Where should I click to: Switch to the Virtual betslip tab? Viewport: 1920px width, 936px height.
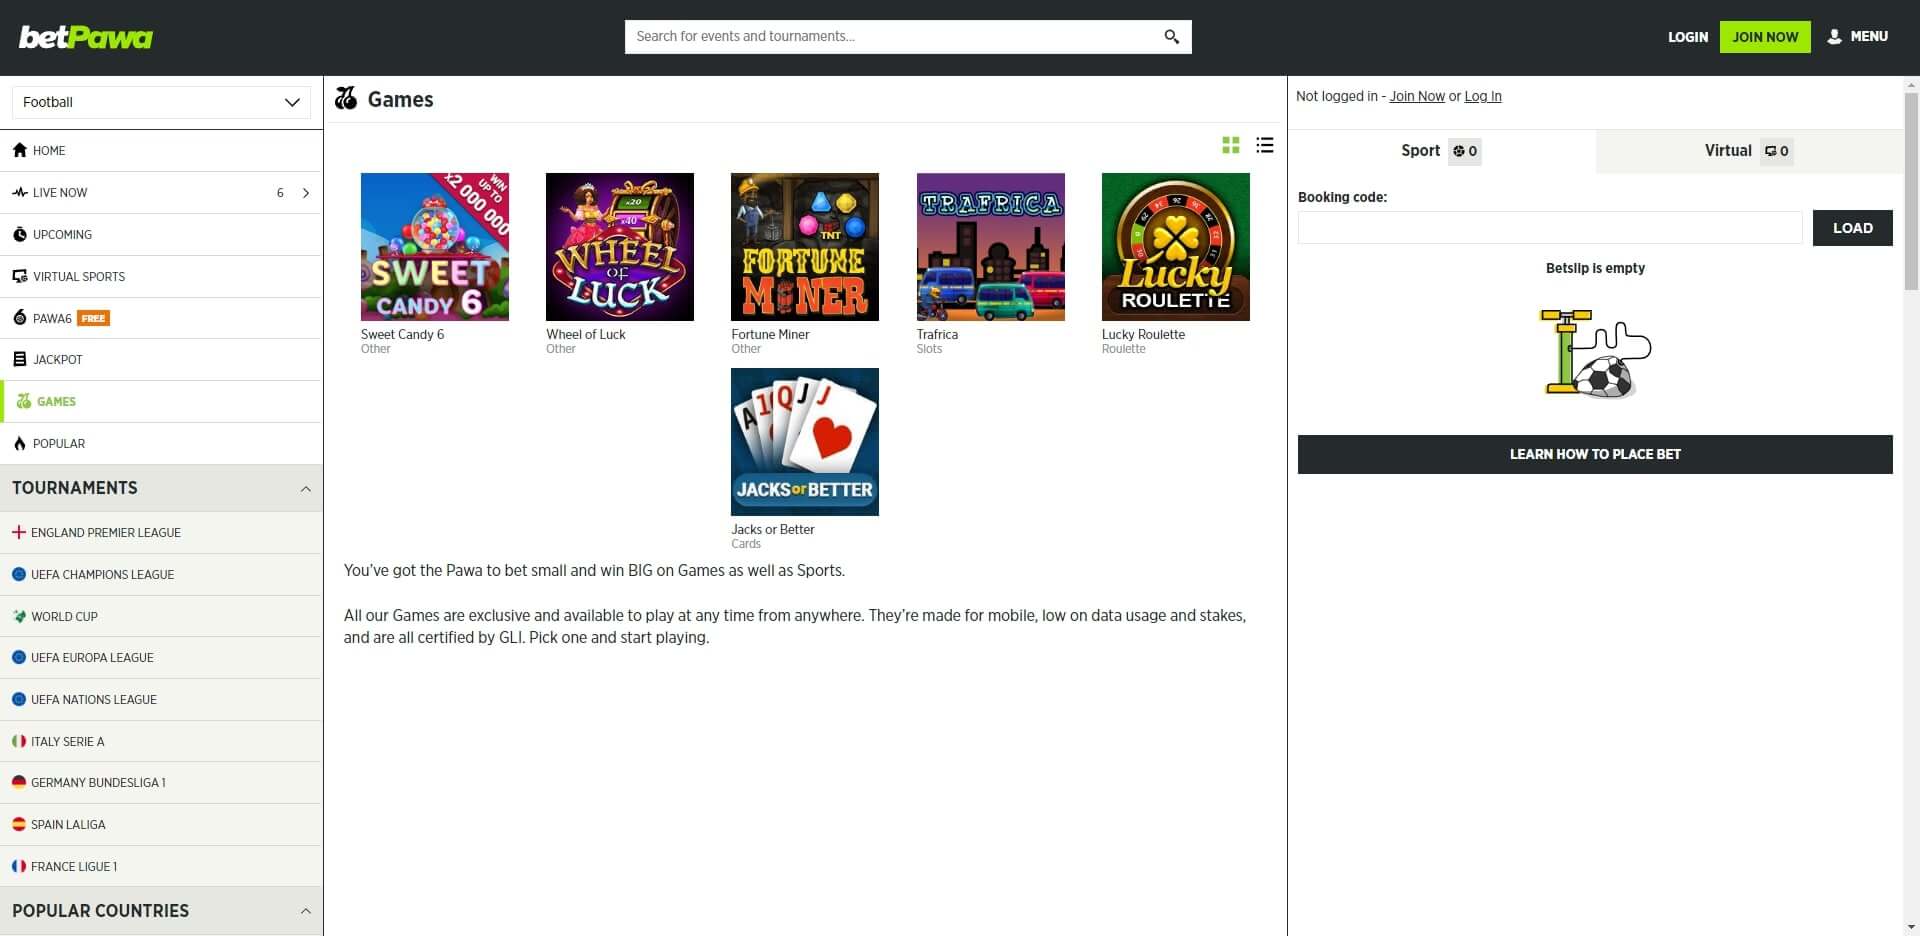pyautogui.click(x=1748, y=151)
